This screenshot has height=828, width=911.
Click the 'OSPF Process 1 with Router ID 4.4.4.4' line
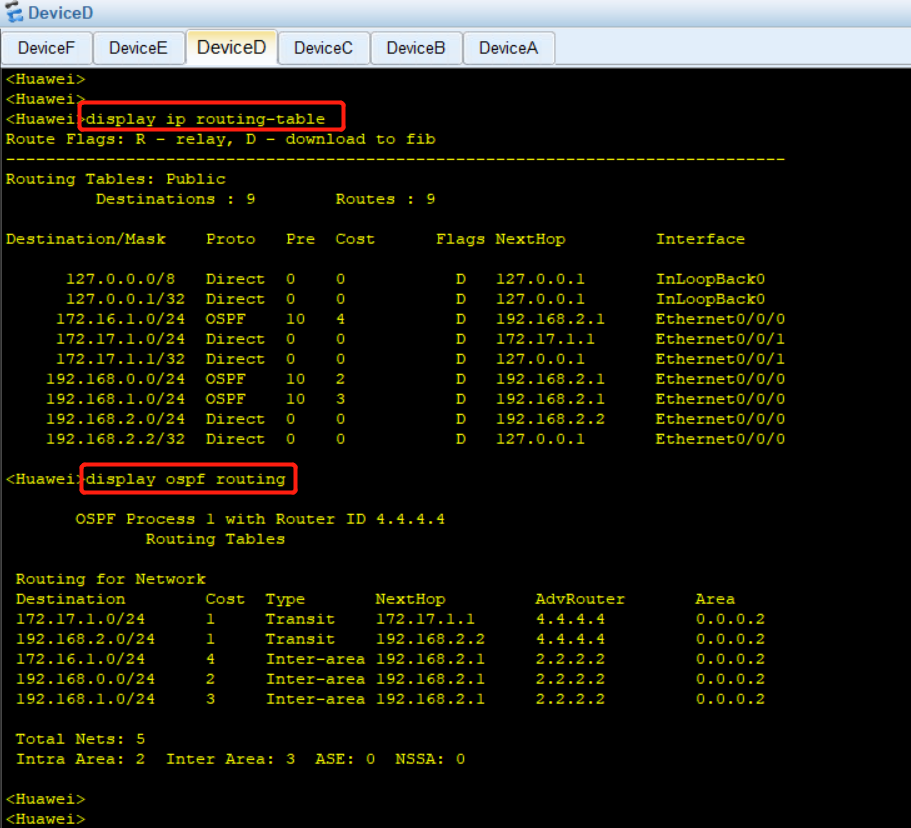click(x=260, y=519)
